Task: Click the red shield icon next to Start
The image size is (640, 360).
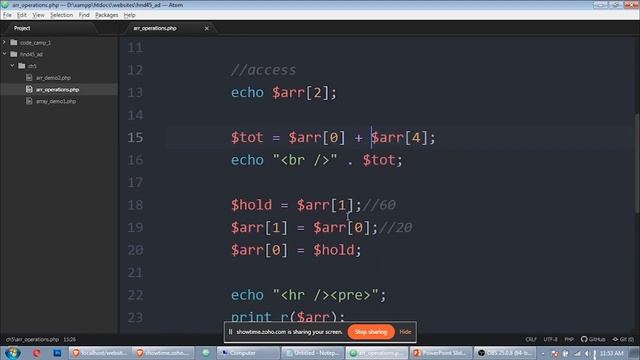Action: 37,353
